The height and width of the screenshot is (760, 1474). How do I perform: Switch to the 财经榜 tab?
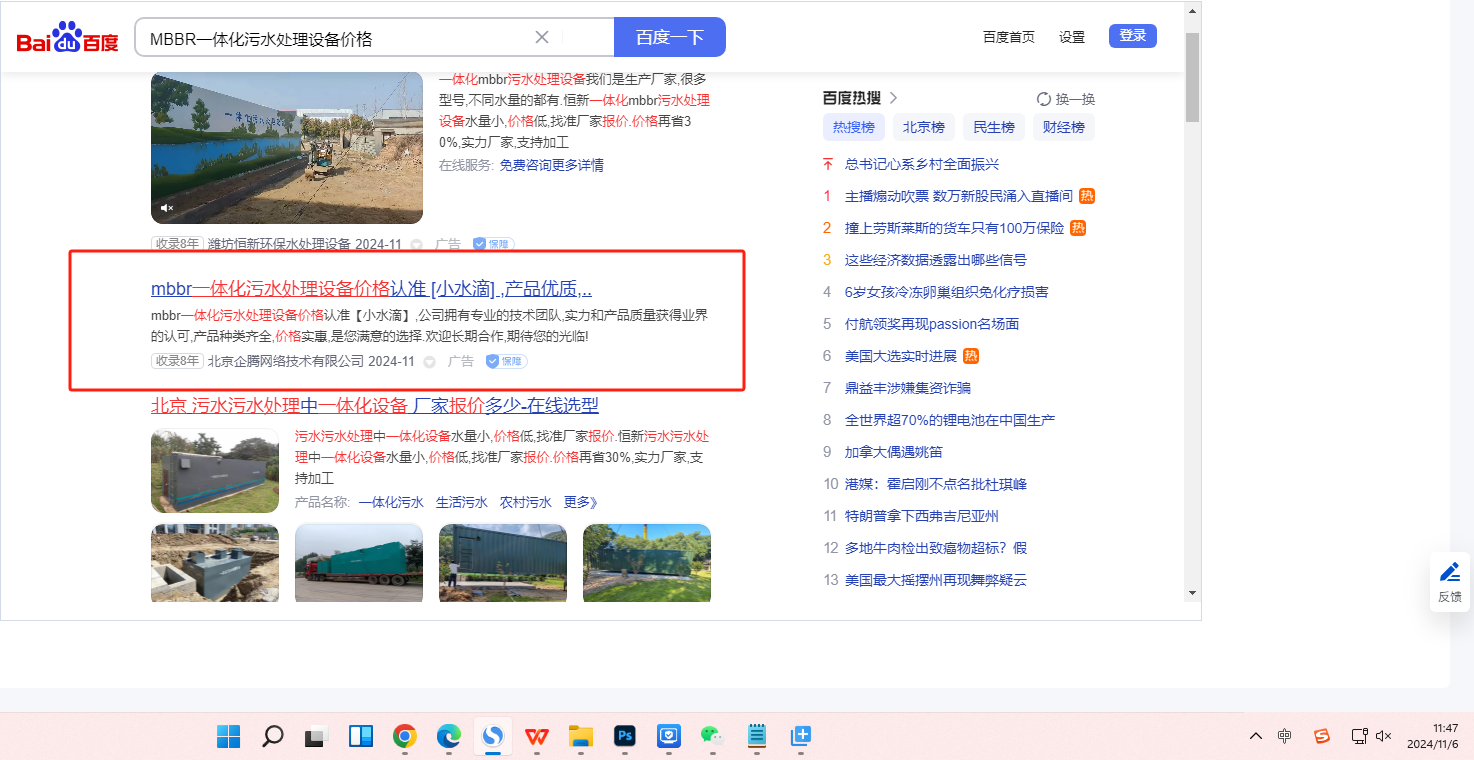(x=1063, y=127)
